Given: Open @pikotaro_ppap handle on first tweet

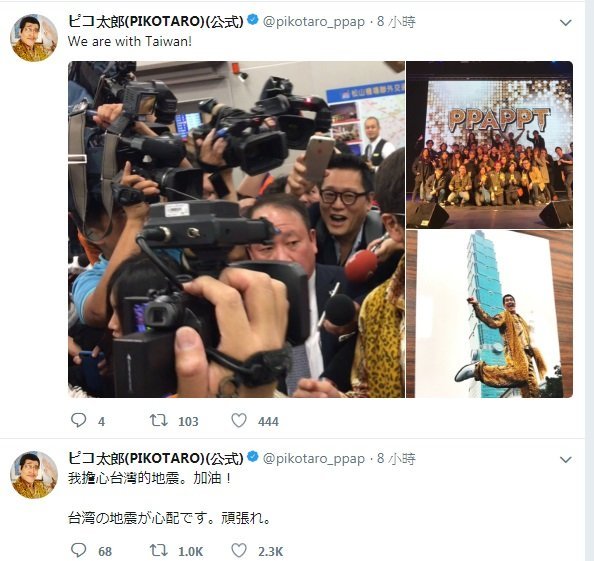Looking at the screenshot, I should pyautogui.click(x=314, y=22).
